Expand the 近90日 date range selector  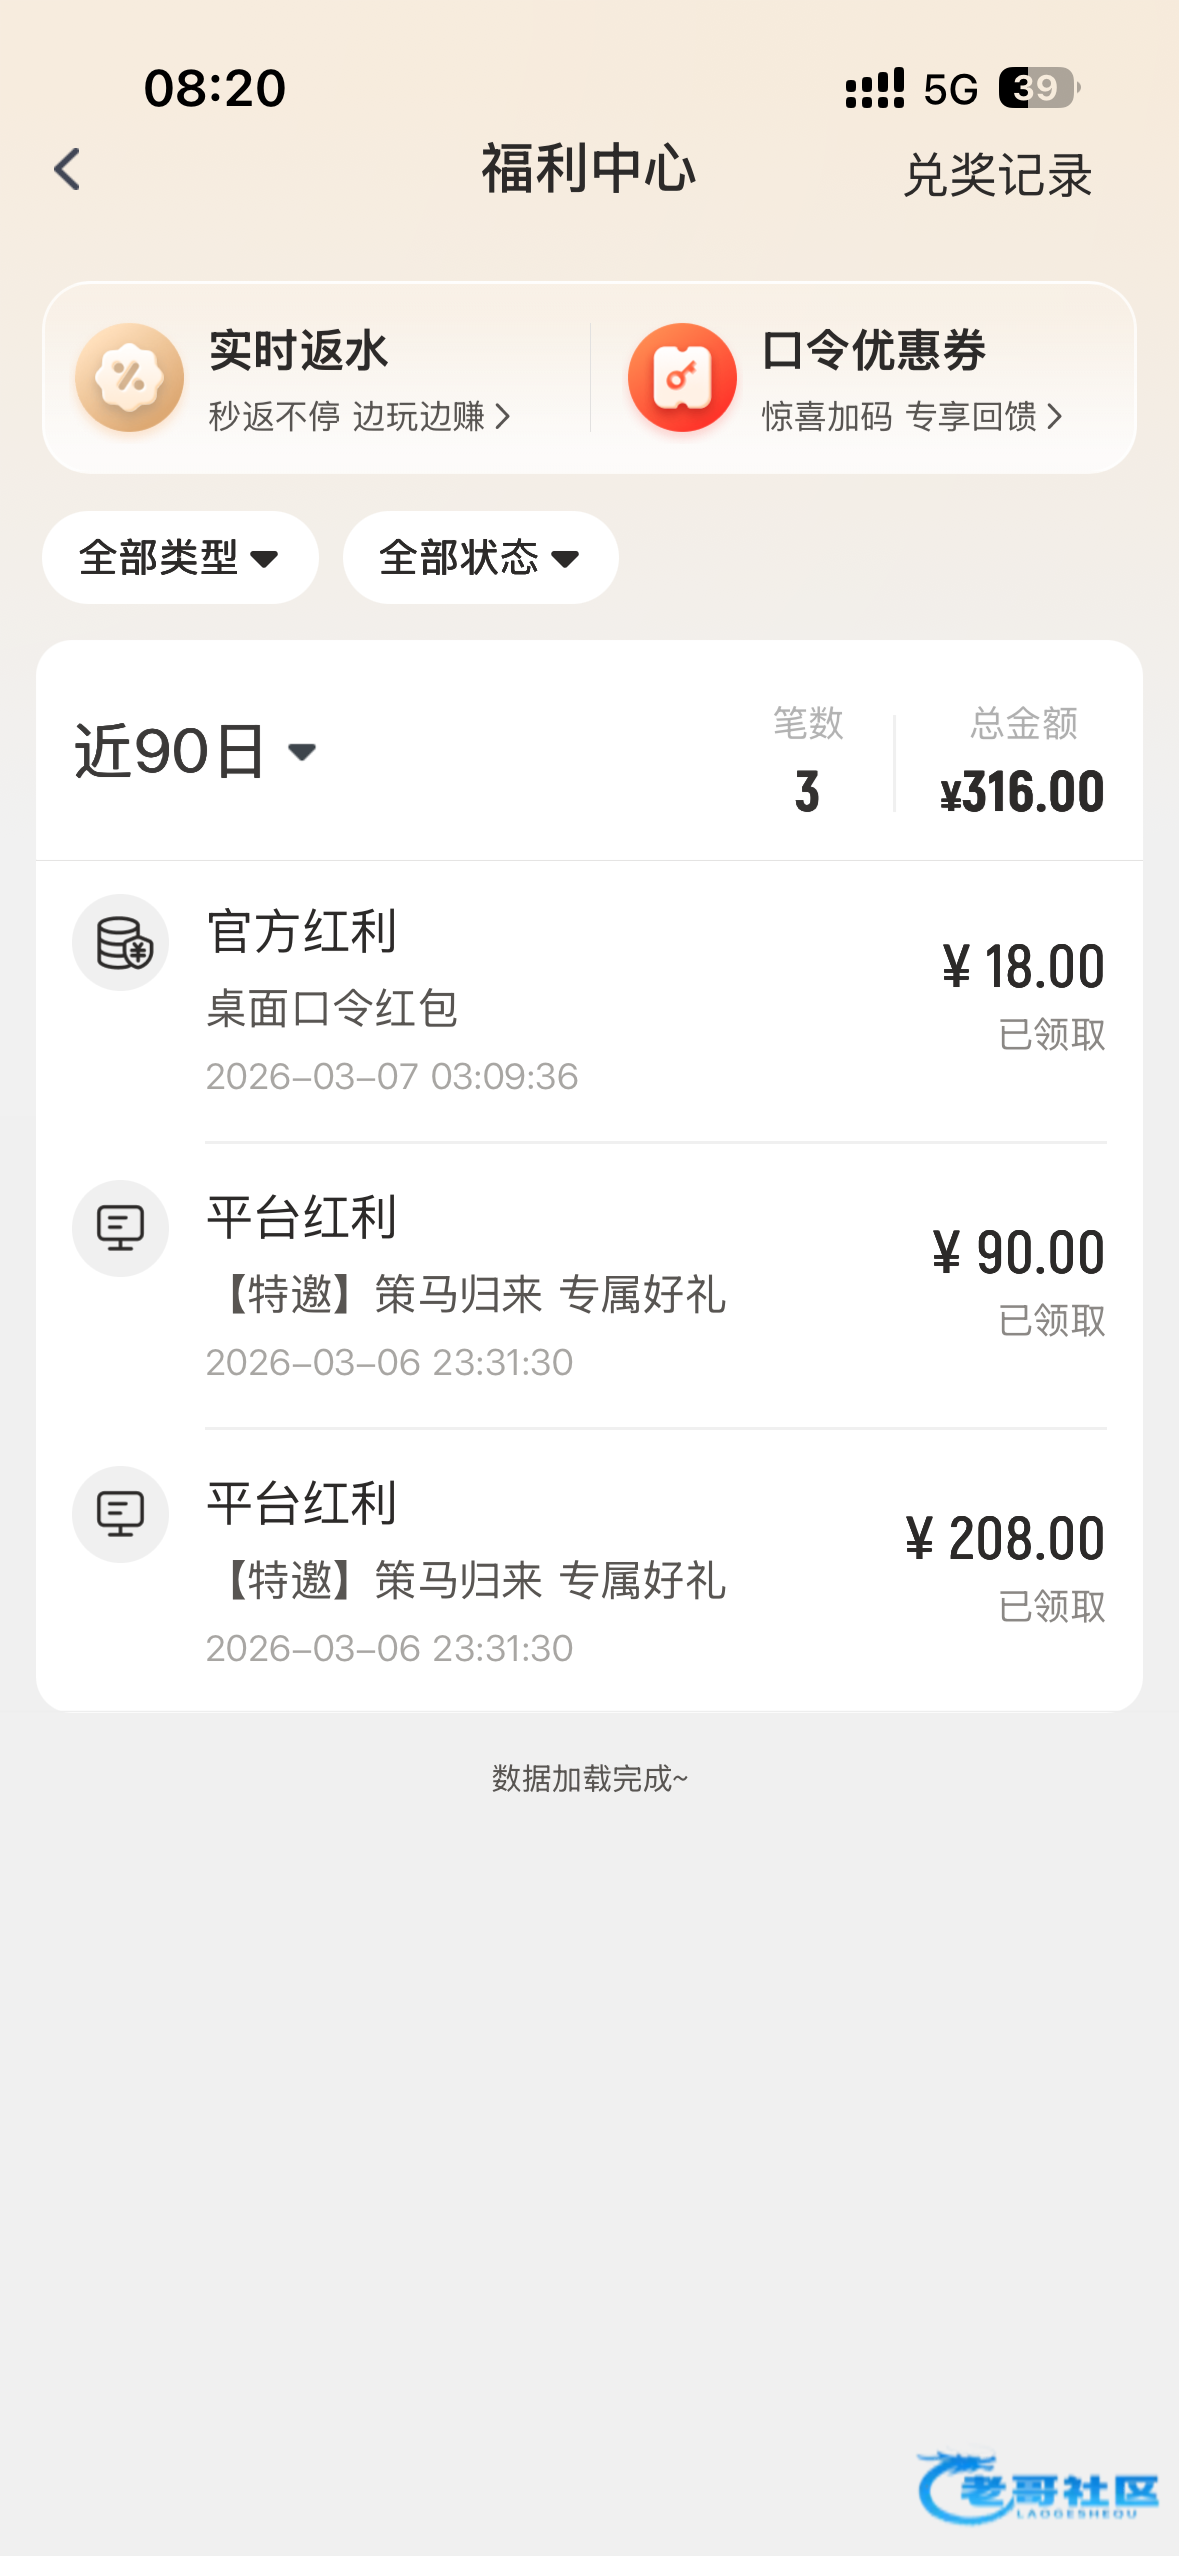tap(196, 751)
